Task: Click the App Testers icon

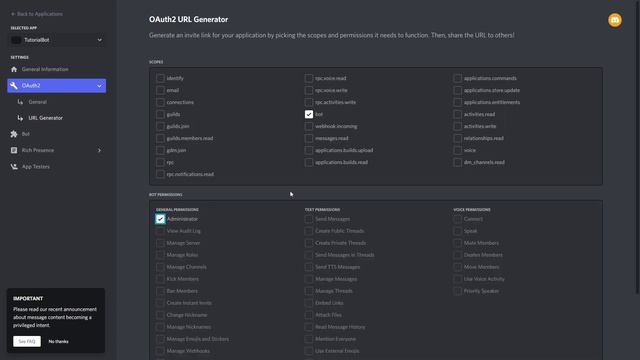Action: coord(14,167)
